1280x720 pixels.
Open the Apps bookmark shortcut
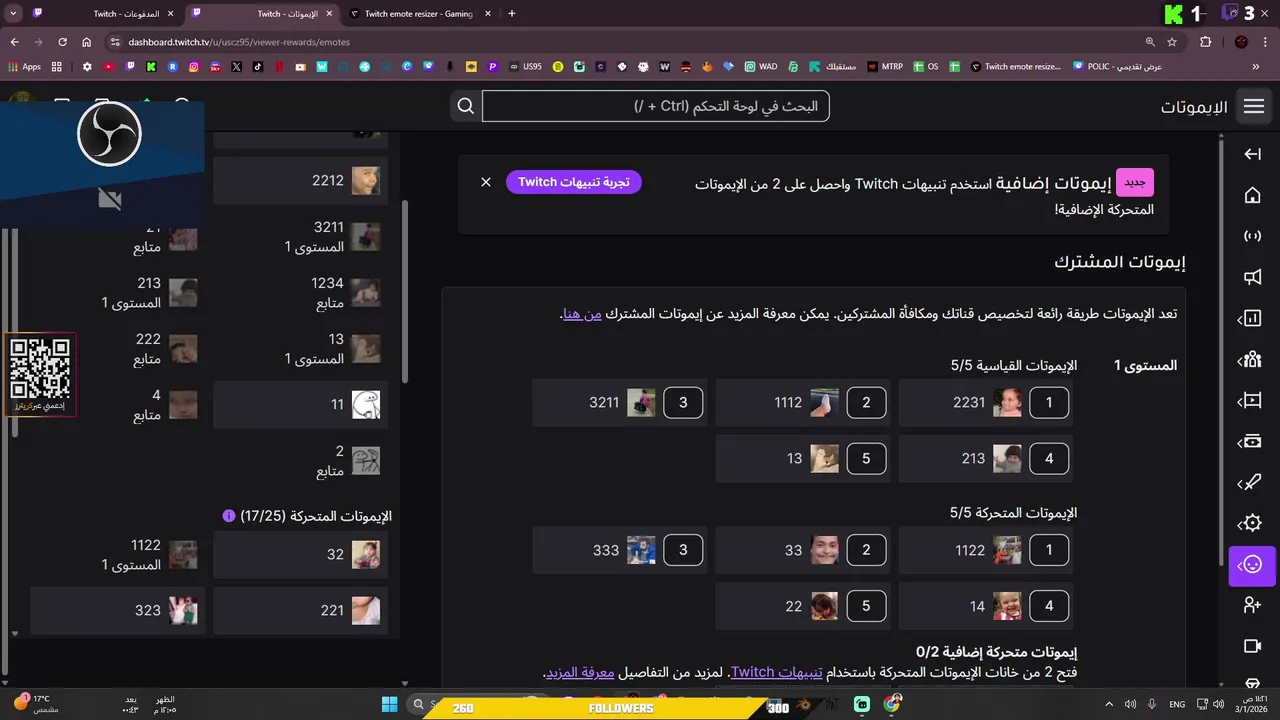(x=24, y=67)
